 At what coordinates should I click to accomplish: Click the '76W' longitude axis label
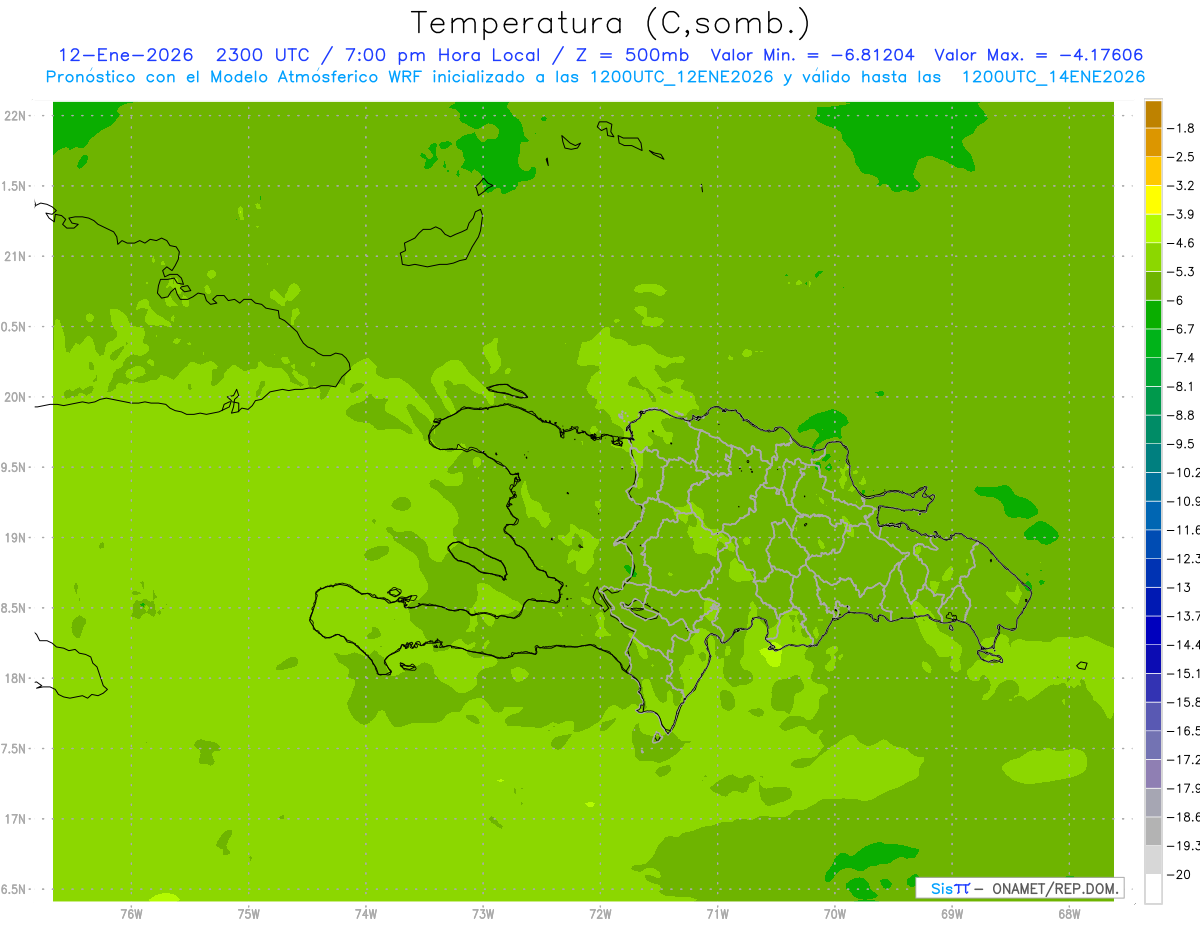131,914
